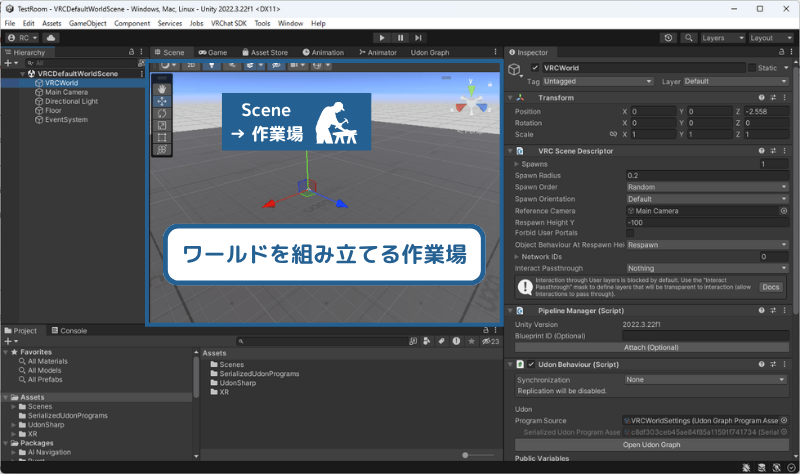Viewport: 800px width, 474px height.
Task: Open the undo history icon
Action: tap(668, 38)
